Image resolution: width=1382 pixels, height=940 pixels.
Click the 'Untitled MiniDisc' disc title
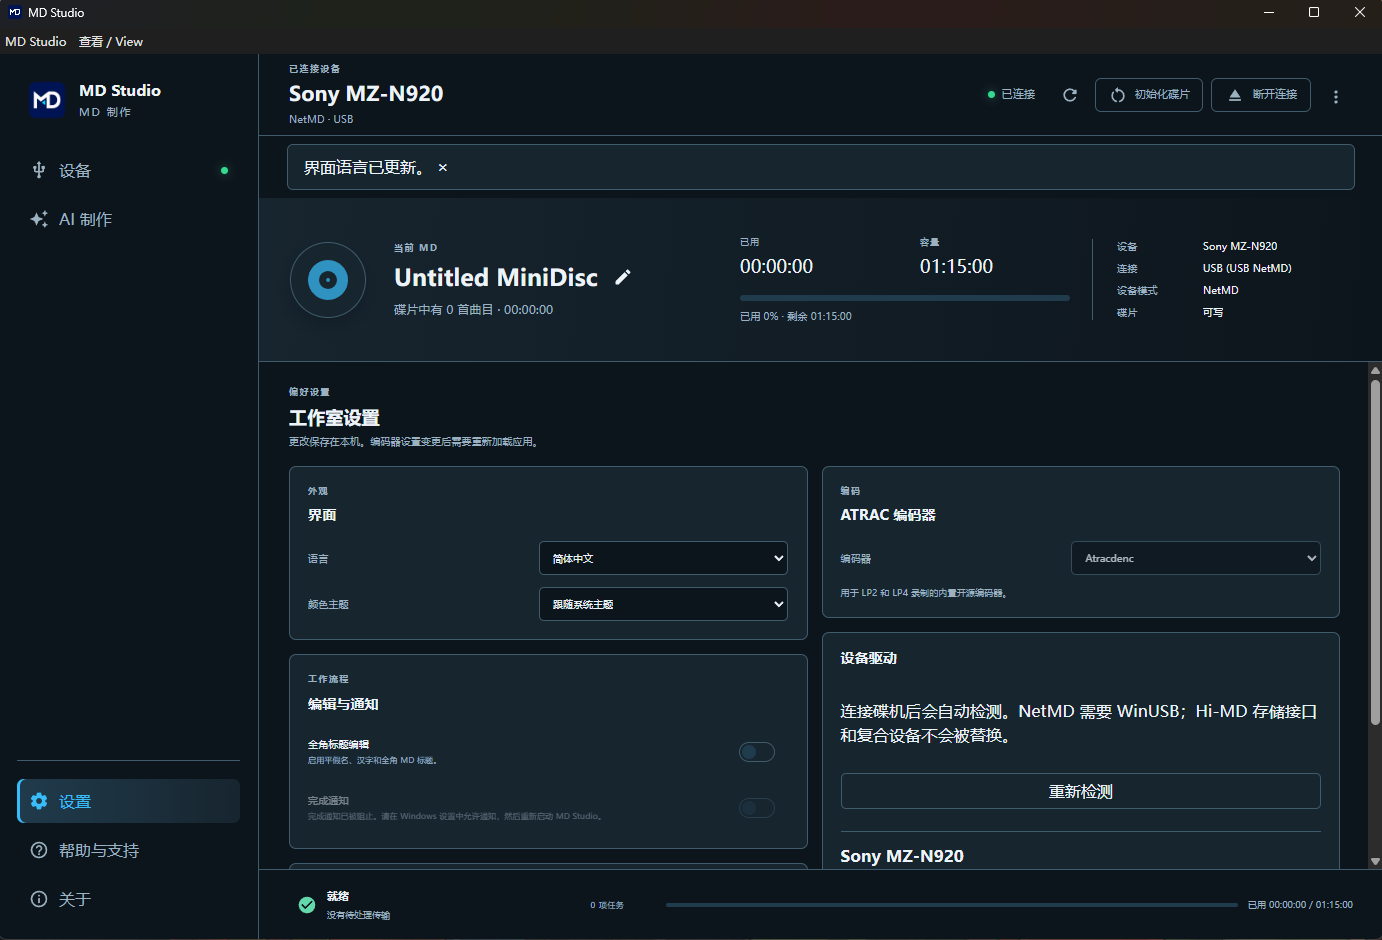(496, 277)
